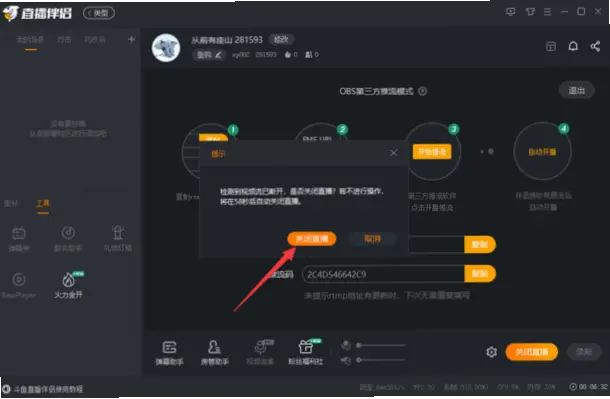This screenshot has height=399, width=610.
Task: Click the 退出 button for OBS mode
Action: (x=577, y=91)
